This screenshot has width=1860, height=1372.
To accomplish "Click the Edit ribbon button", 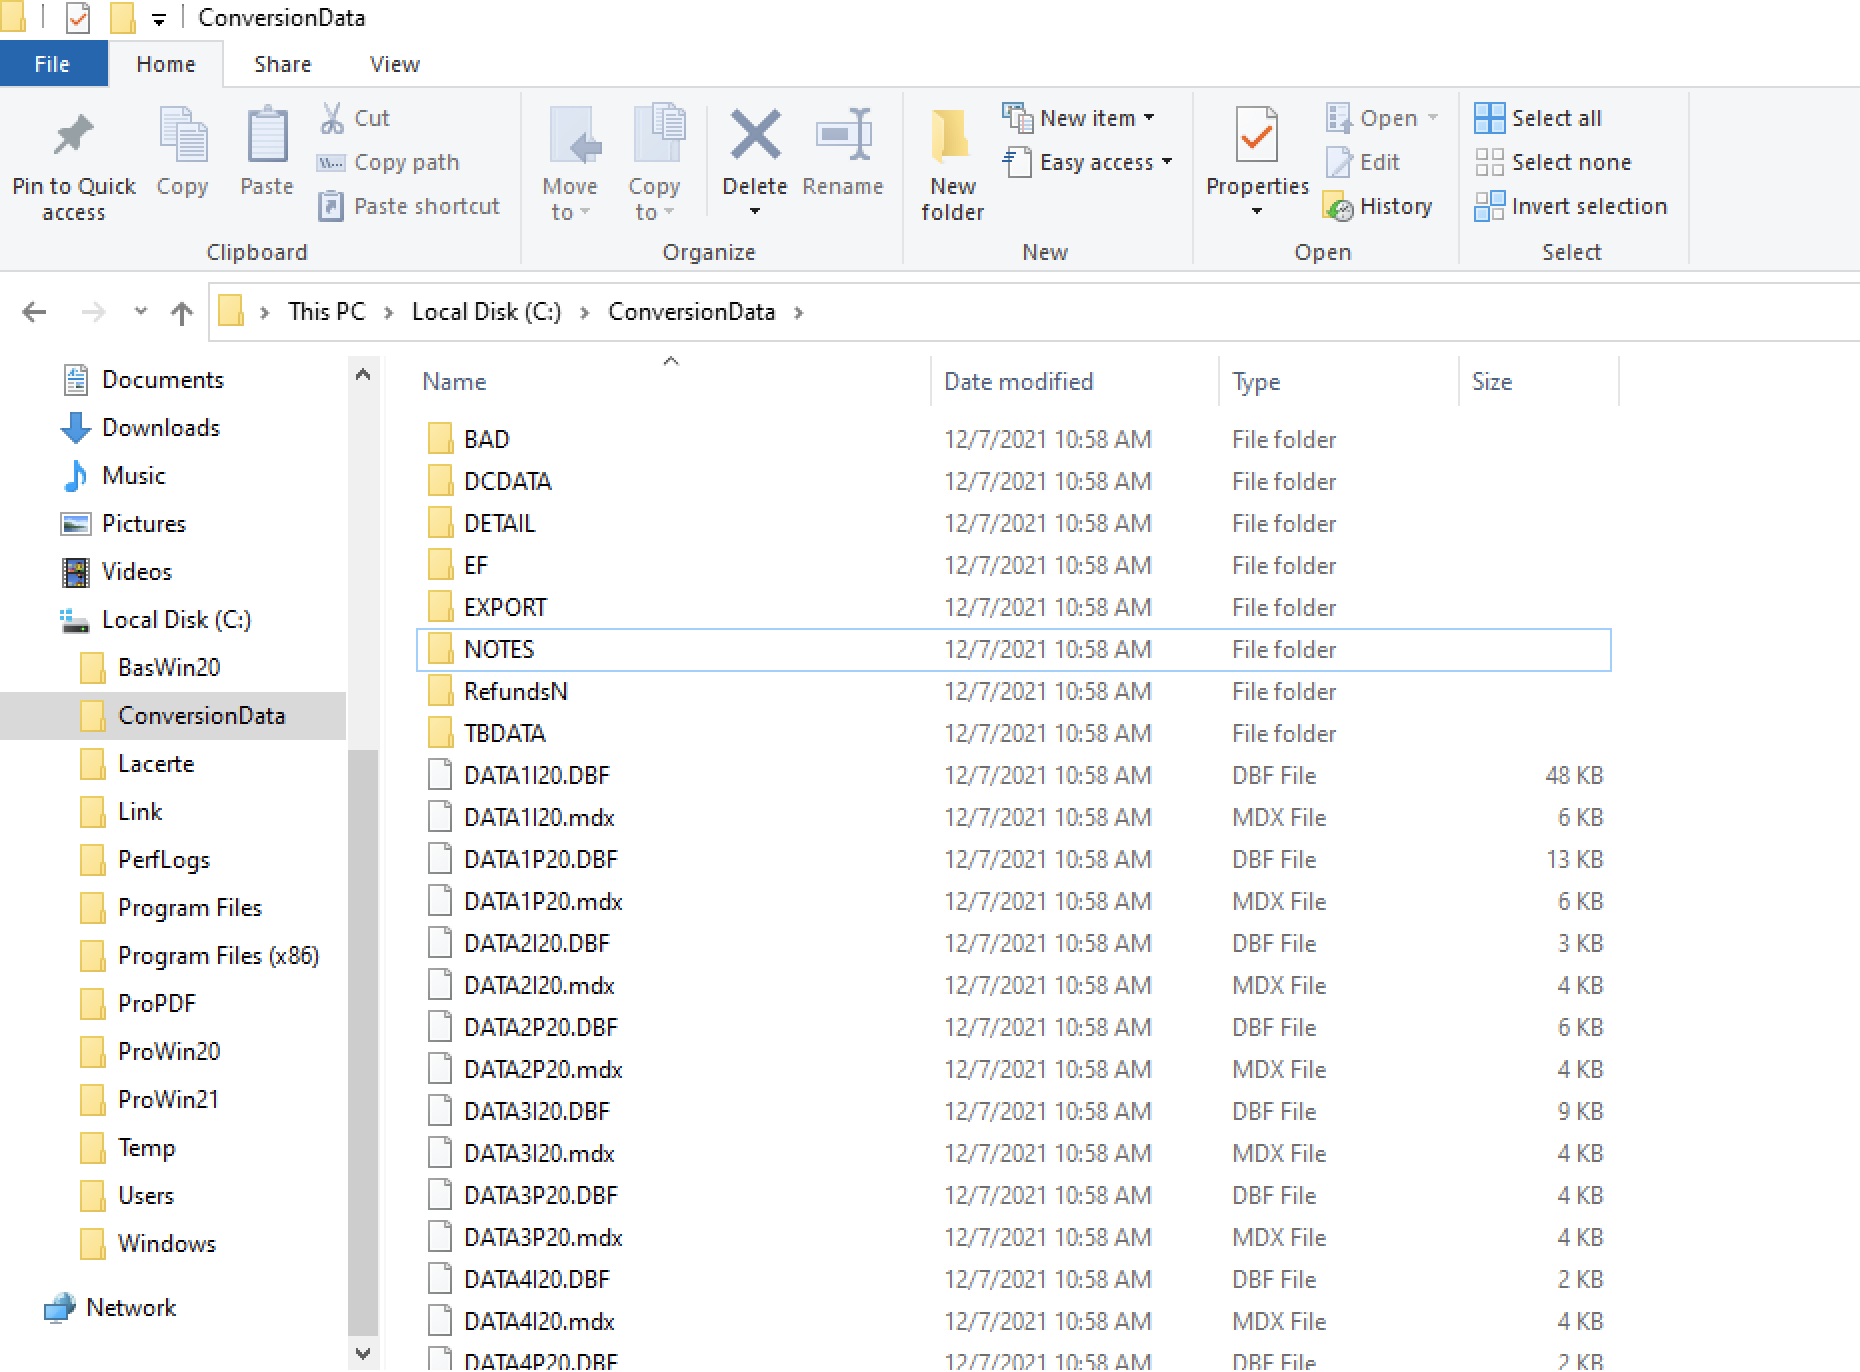I will [x=1363, y=162].
